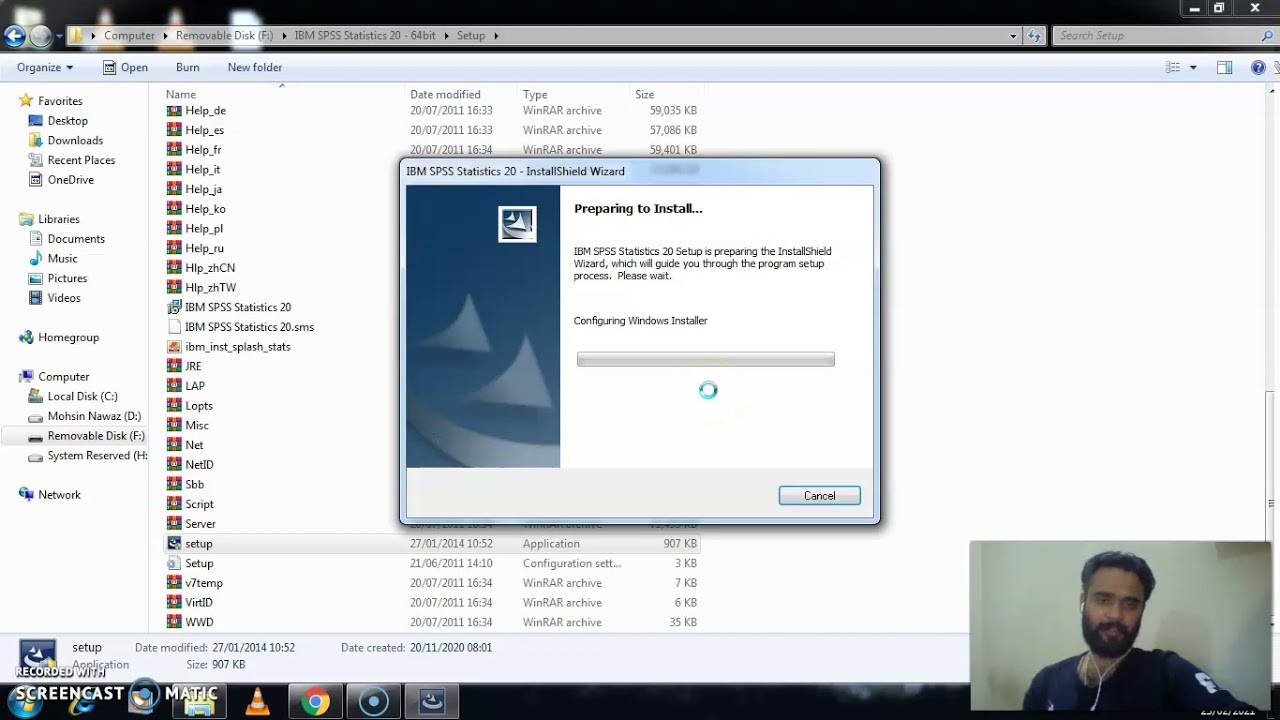Screen dimensions: 1280x720
Task: Create a New folder from the toolbar
Action: (255, 68)
